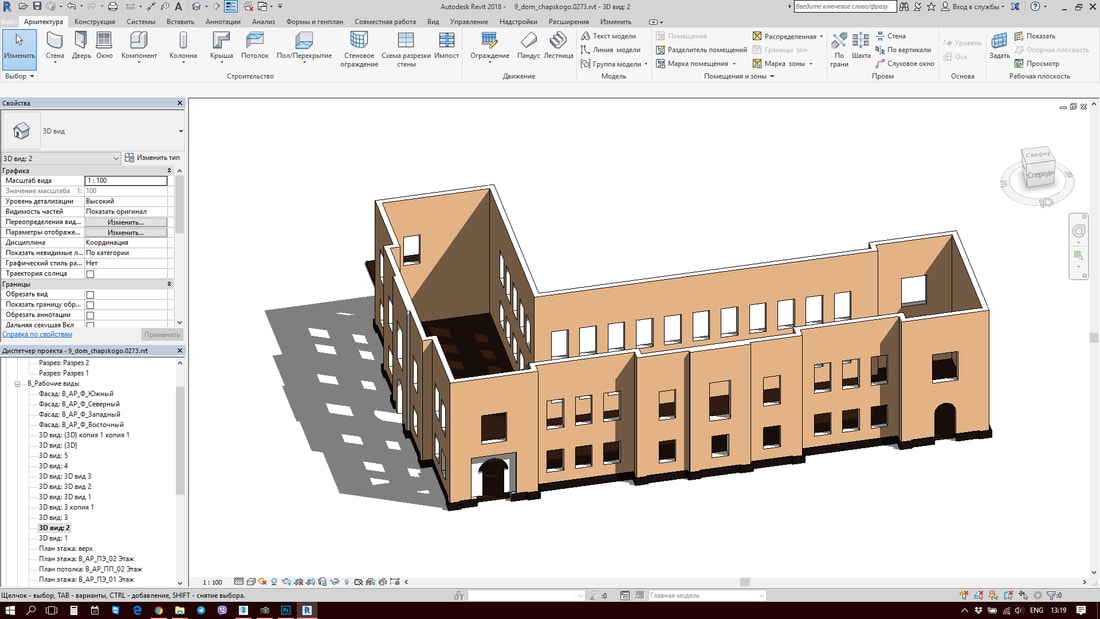The image size is (1100, 619).
Task: Toggle the Обрезать вид checkbox
Action: [x=90, y=295]
